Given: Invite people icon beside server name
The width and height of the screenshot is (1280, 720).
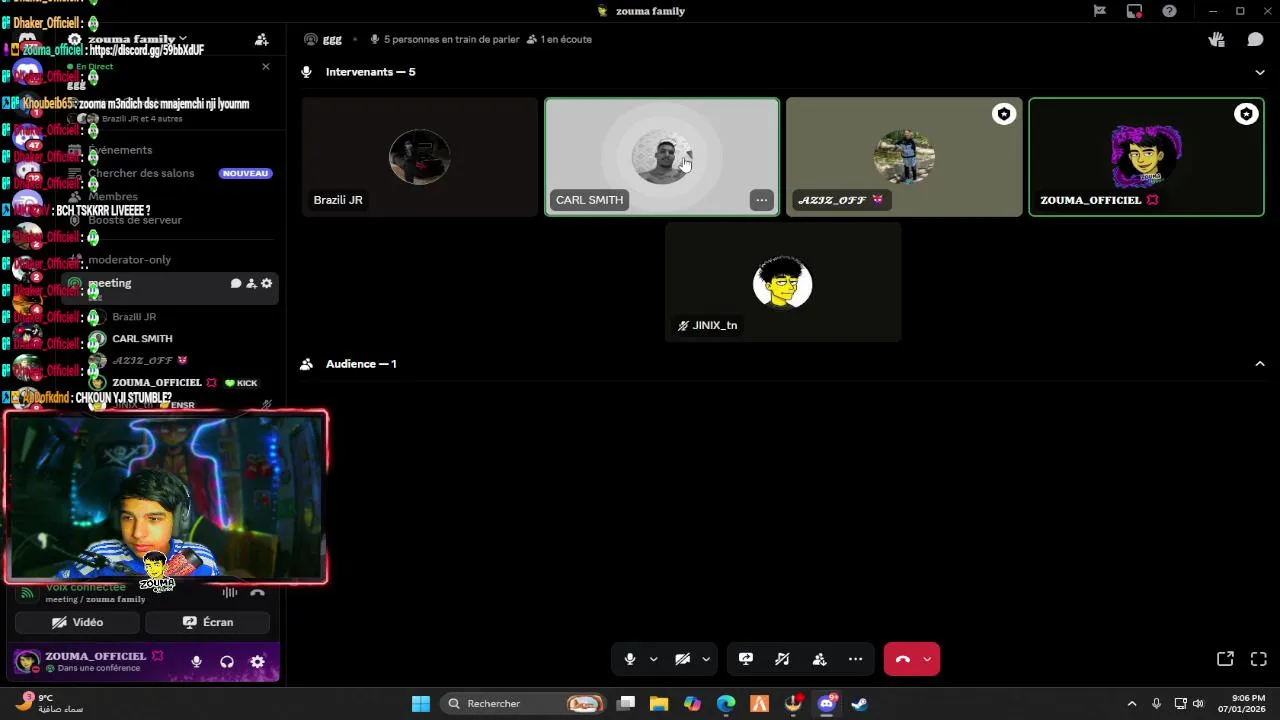Looking at the screenshot, I should tap(262, 39).
